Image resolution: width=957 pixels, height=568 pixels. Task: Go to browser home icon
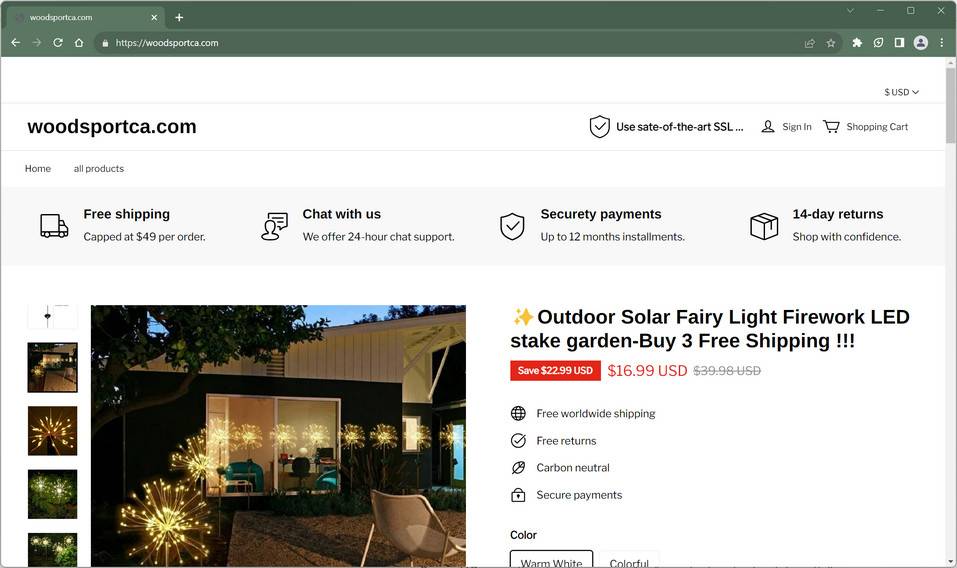click(x=79, y=43)
